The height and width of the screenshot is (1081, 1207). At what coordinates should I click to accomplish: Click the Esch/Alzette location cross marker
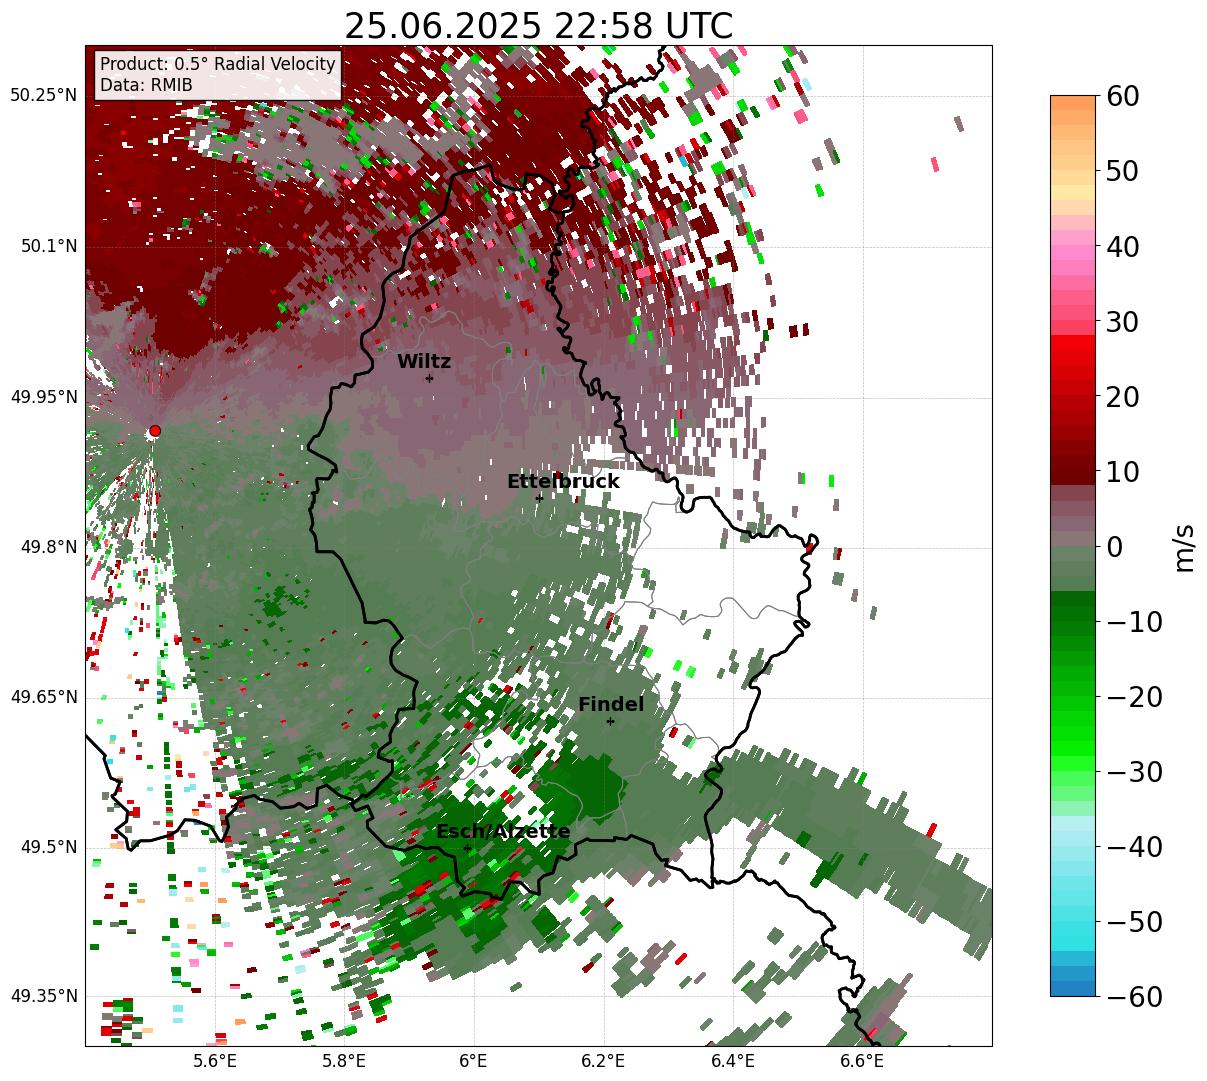[467, 848]
